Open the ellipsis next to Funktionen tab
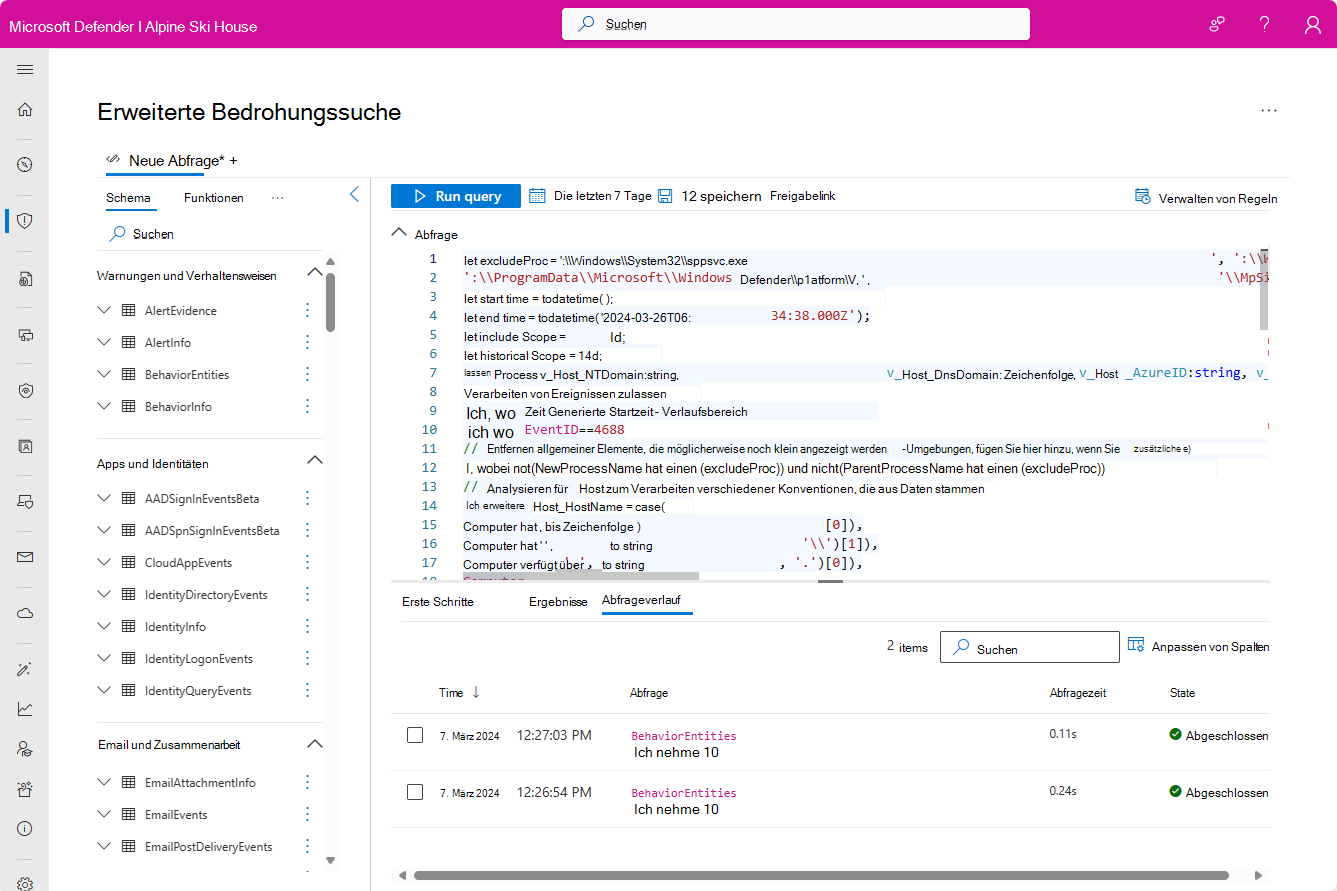The image size is (1337, 891). 278,198
